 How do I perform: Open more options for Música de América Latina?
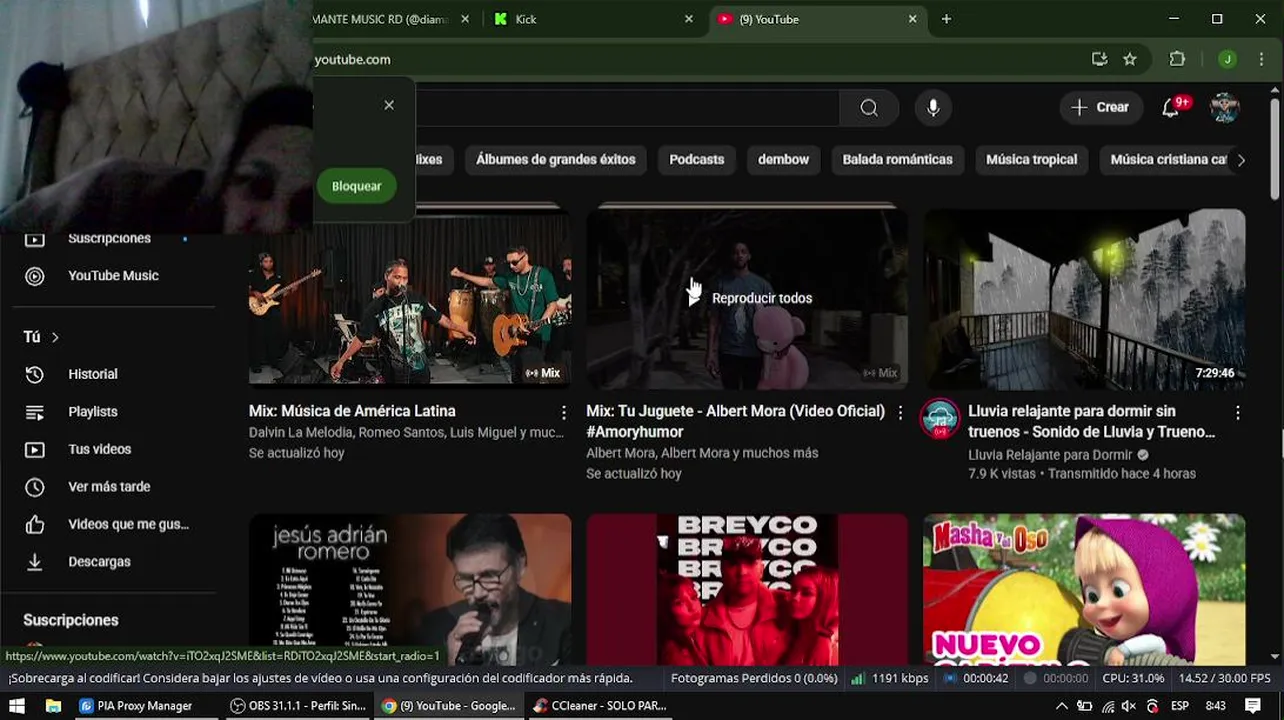click(563, 412)
